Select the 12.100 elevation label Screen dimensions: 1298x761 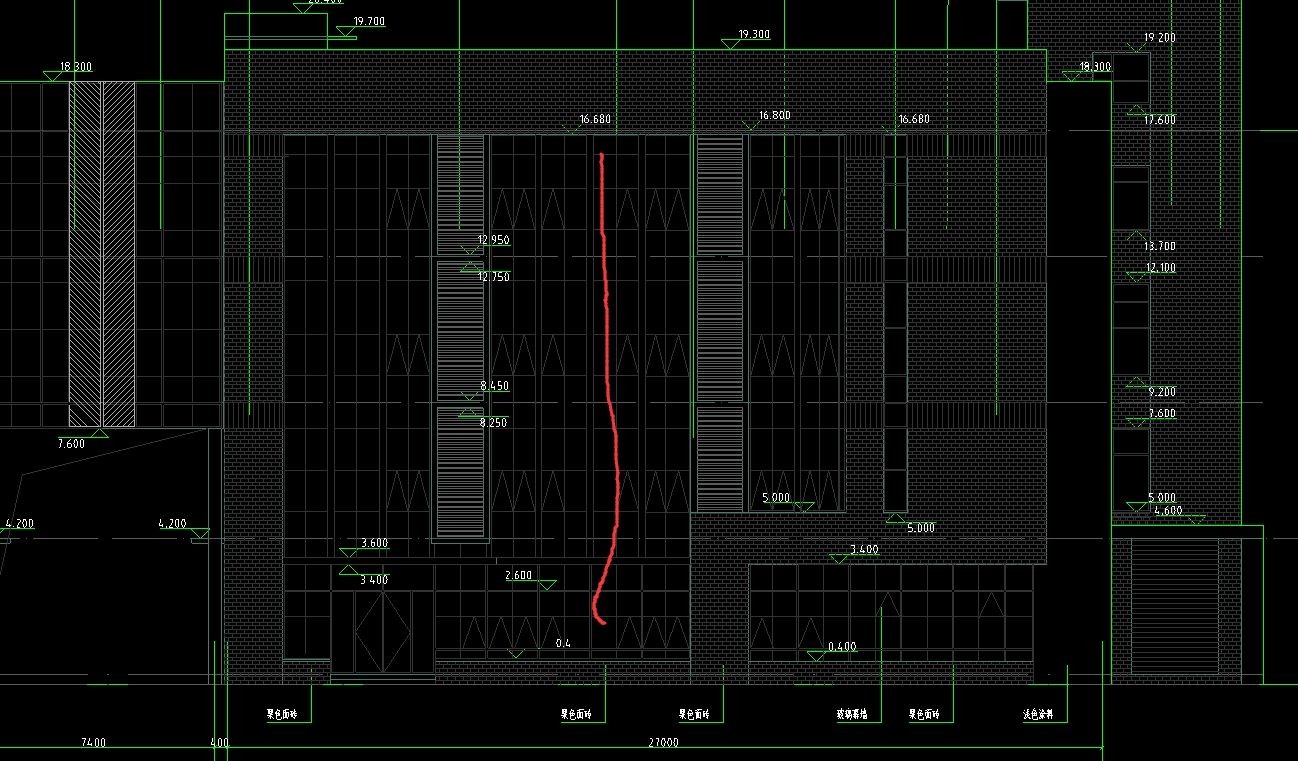1161,268
